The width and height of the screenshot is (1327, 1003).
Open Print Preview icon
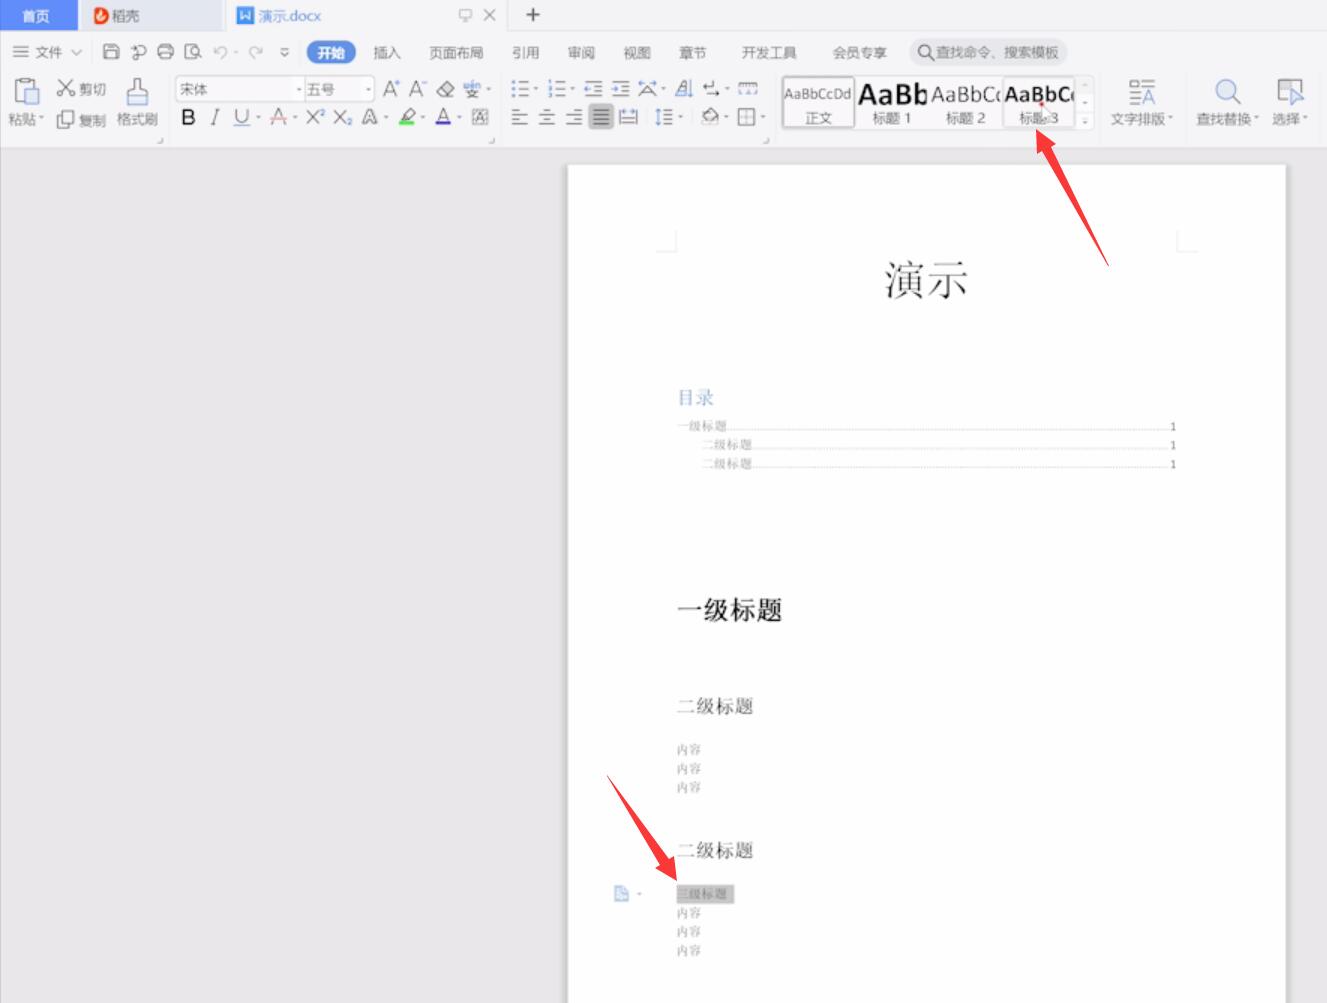point(192,52)
